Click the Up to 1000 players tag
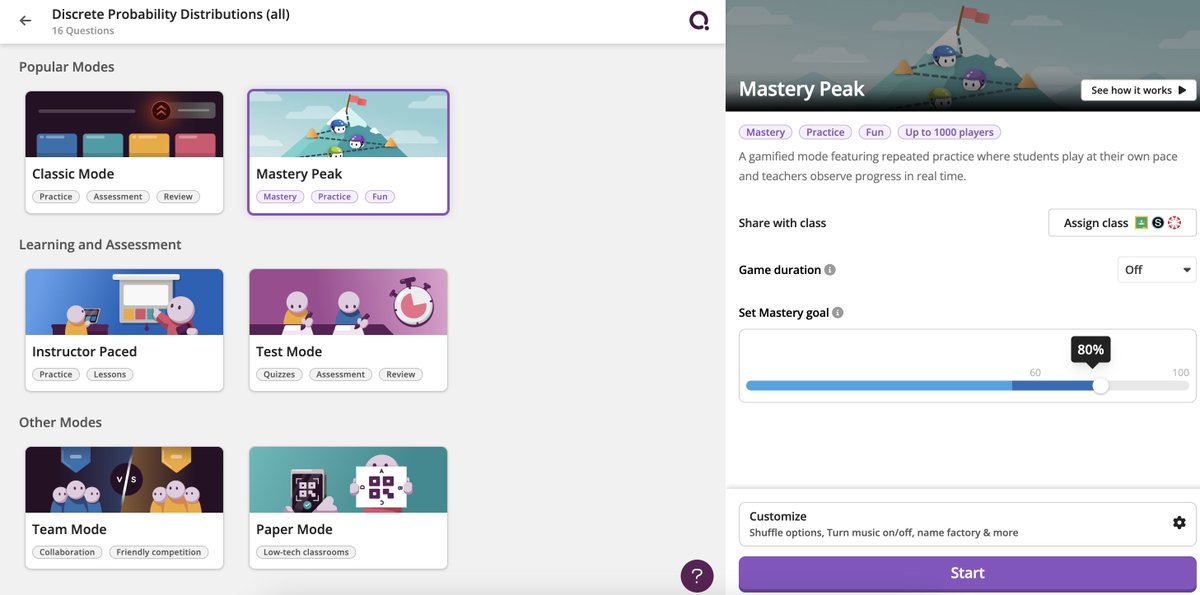The width and height of the screenshot is (1200, 595). (949, 132)
